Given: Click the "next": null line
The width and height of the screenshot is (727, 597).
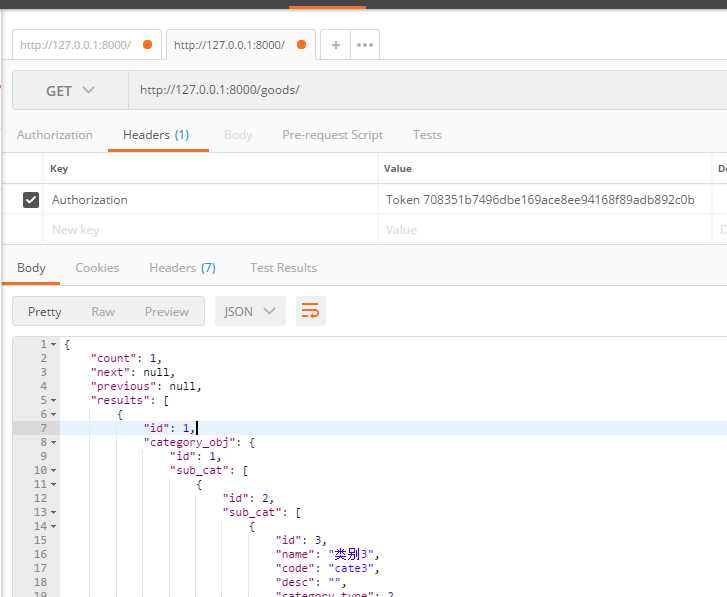Looking at the screenshot, I should pyautogui.click(x=133, y=372).
